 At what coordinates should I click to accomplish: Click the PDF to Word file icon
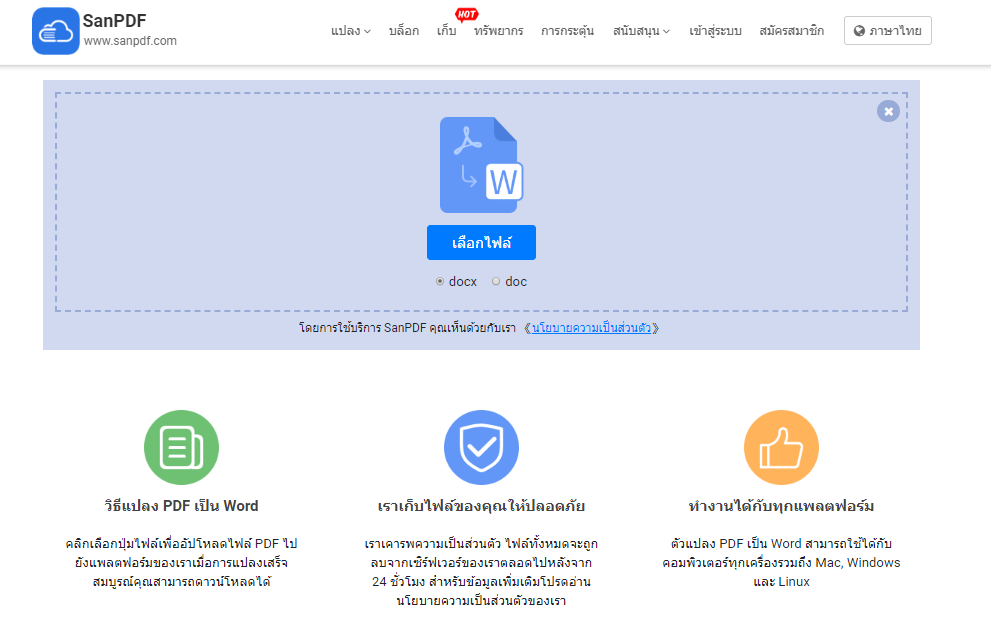coord(482,165)
